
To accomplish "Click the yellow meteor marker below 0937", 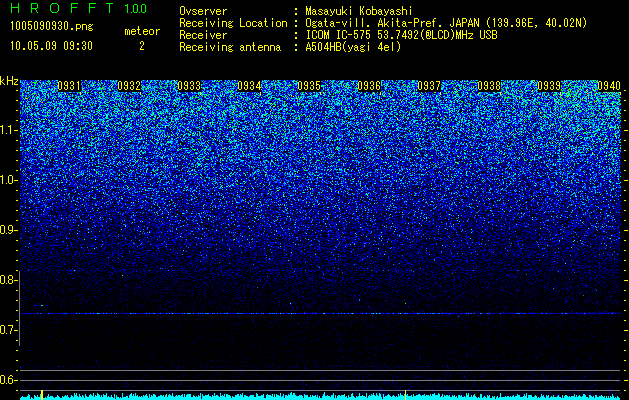I will click(x=406, y=394).
